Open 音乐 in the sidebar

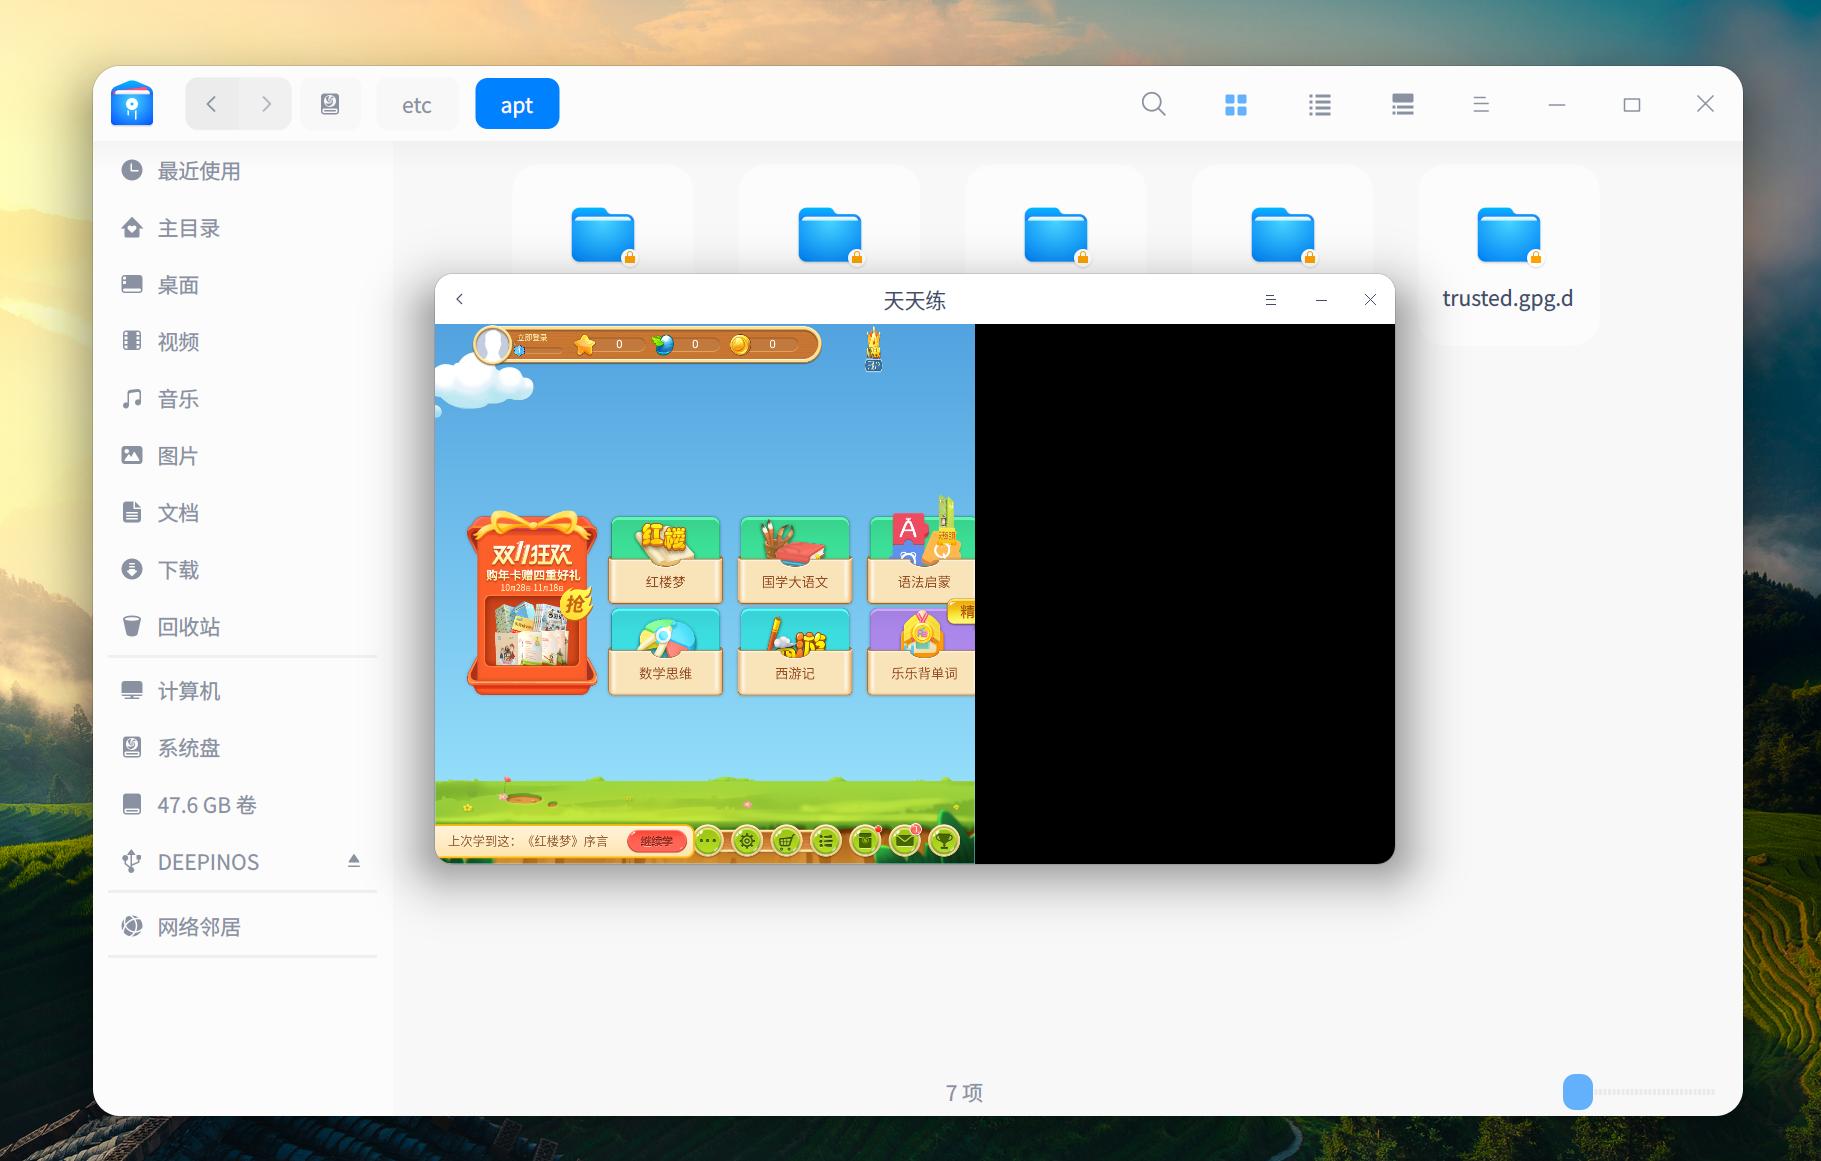[x=242, y=399]
